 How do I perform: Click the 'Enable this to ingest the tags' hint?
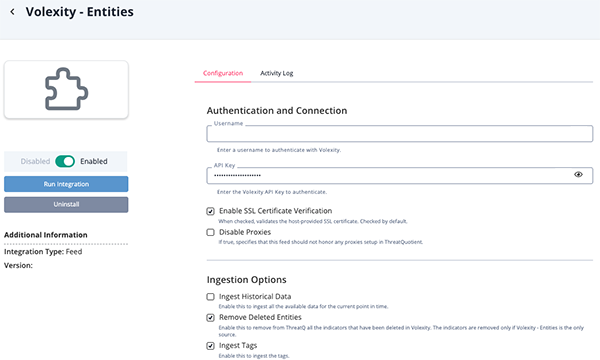coord(254,356)
